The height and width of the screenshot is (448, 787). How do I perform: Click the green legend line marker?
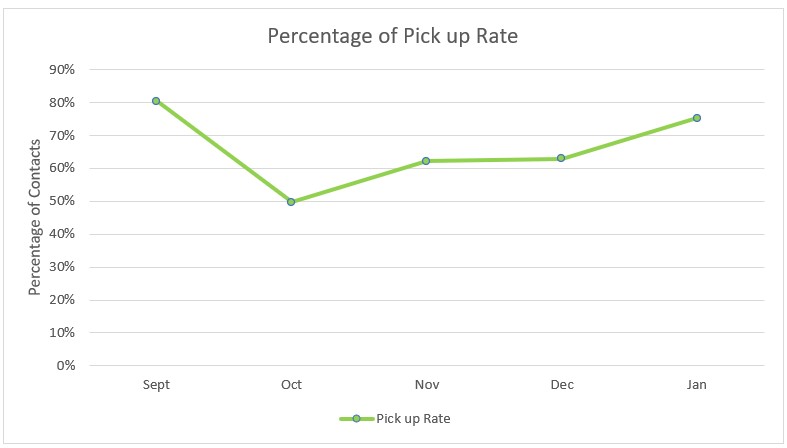[355, 418]
